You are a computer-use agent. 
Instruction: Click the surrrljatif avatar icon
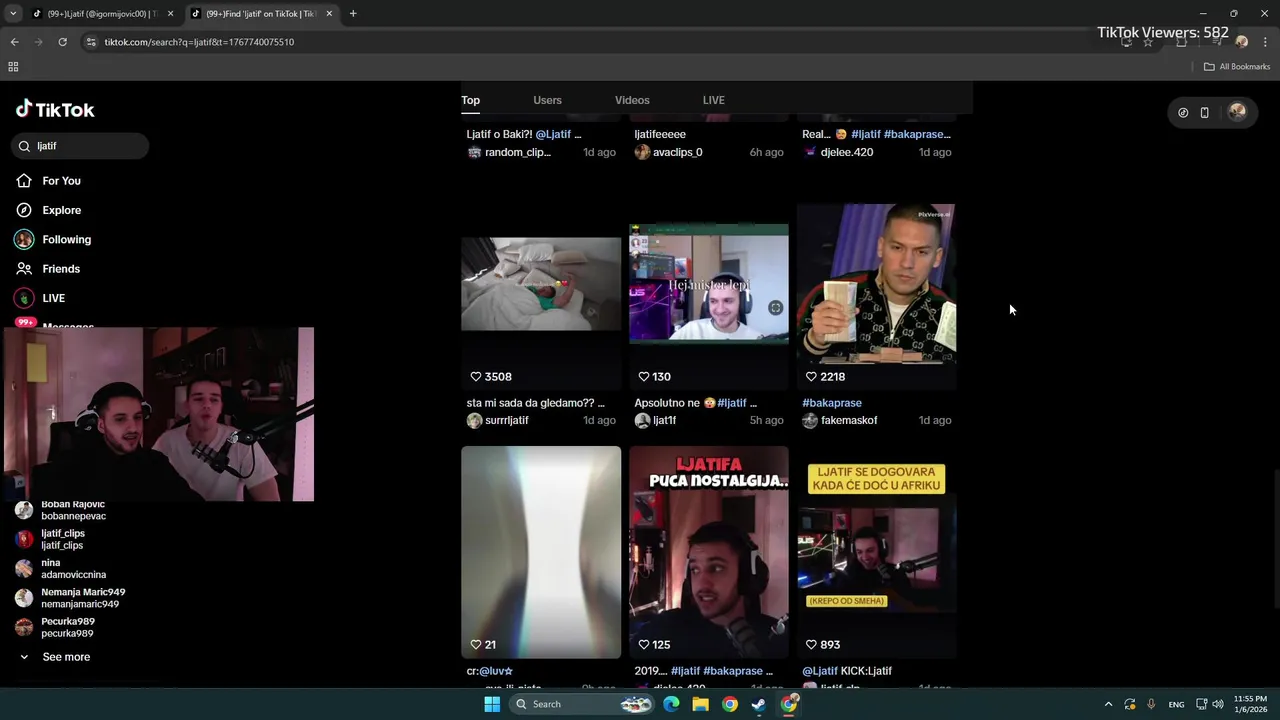click(x=474, y=420)
